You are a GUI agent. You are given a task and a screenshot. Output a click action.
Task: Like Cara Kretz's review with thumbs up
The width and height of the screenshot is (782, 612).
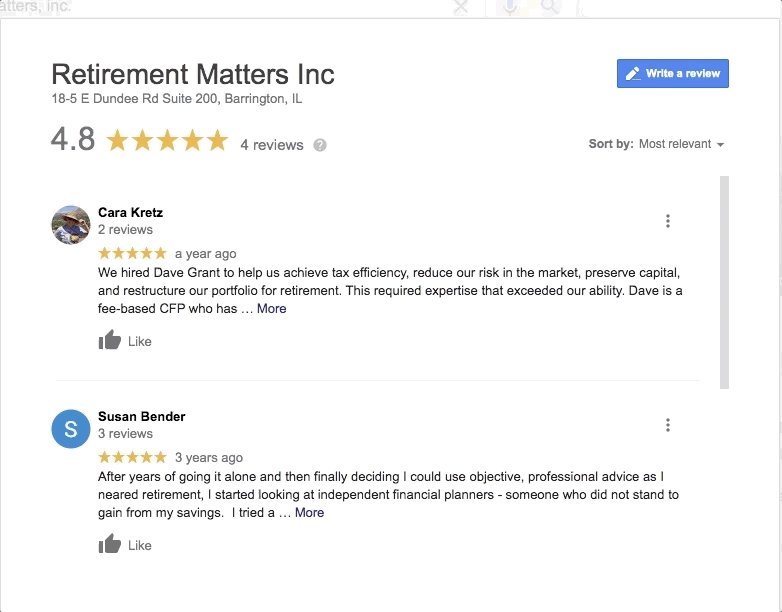(110, 341)
